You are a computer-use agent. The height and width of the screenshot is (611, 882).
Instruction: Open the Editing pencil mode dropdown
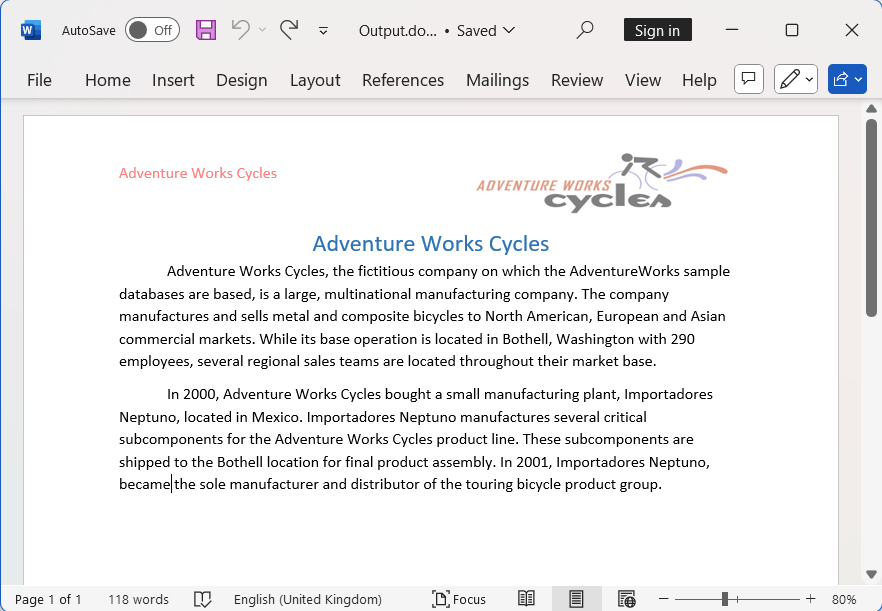(796, 80)
